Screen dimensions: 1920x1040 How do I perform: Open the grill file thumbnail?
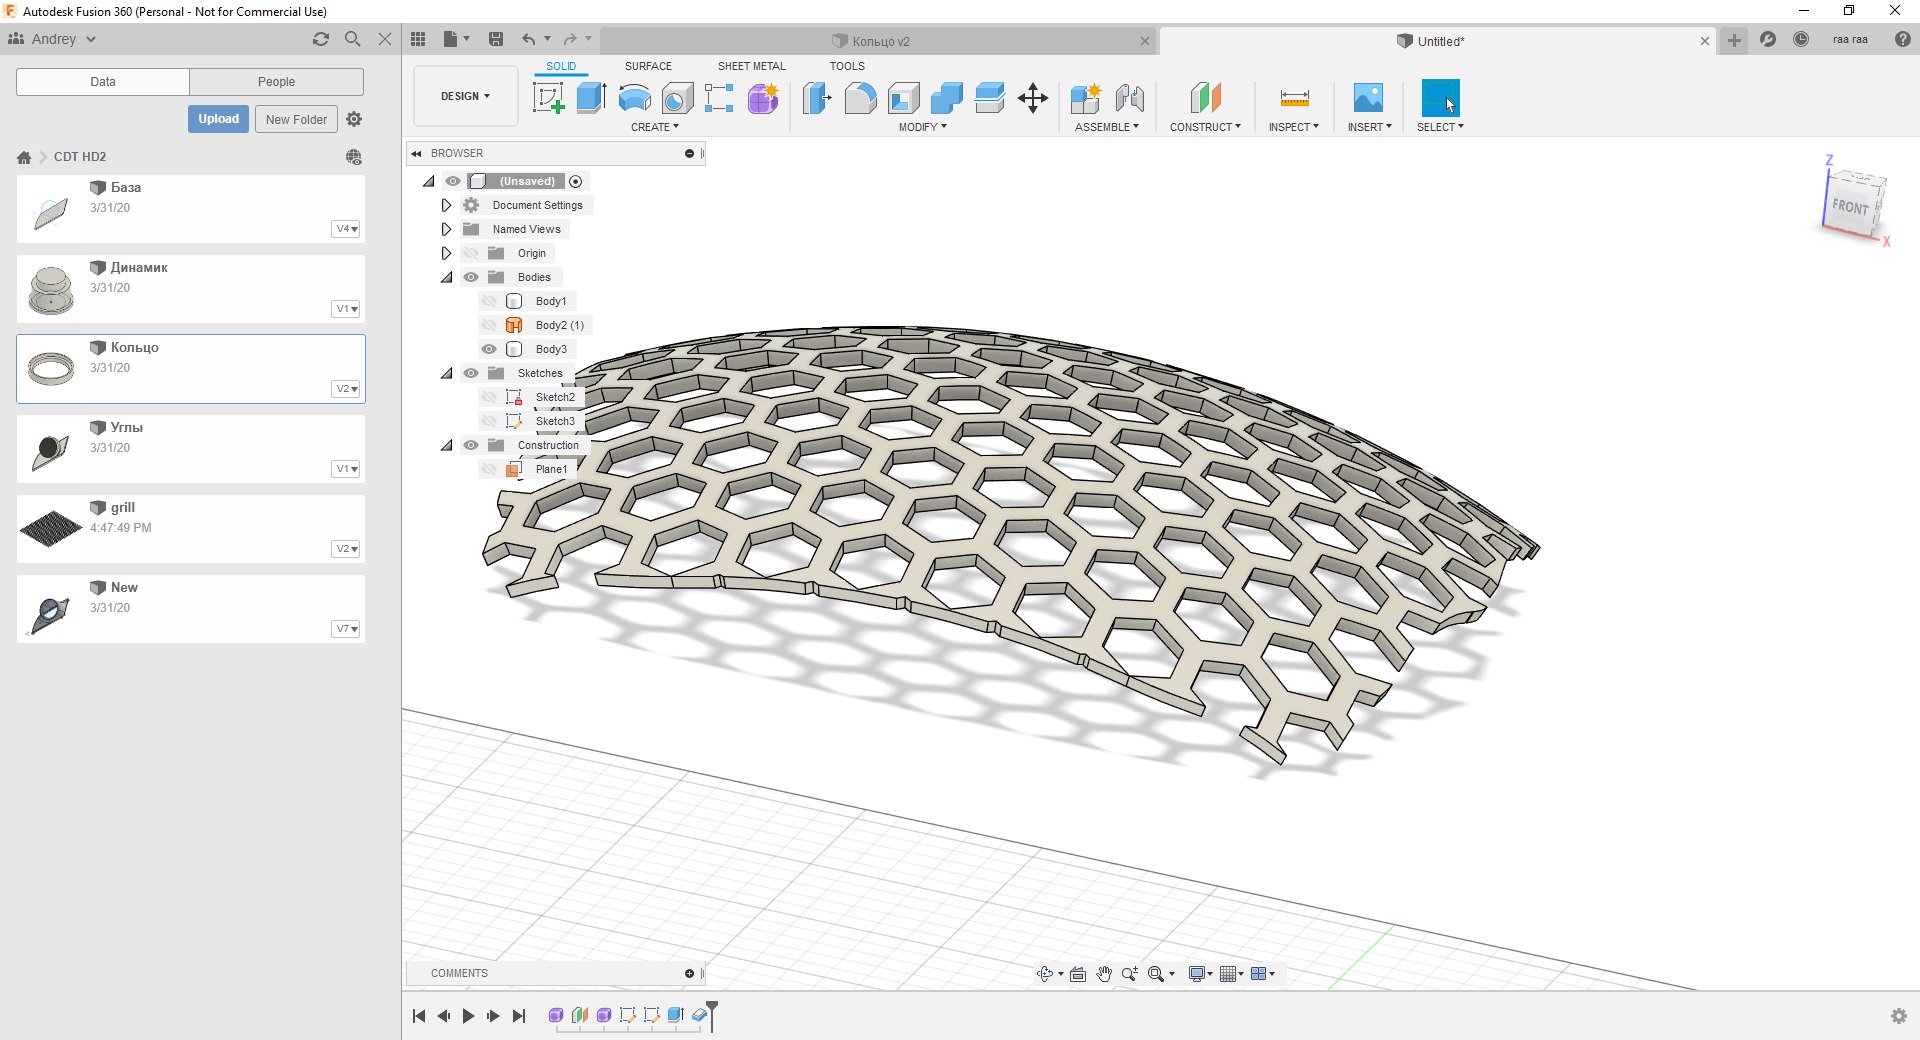[51, 528]
